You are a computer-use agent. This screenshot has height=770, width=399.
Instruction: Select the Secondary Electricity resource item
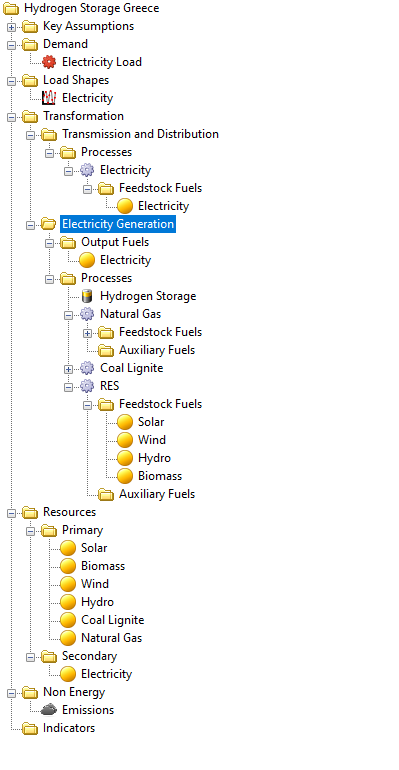click(x=106, y=674)
